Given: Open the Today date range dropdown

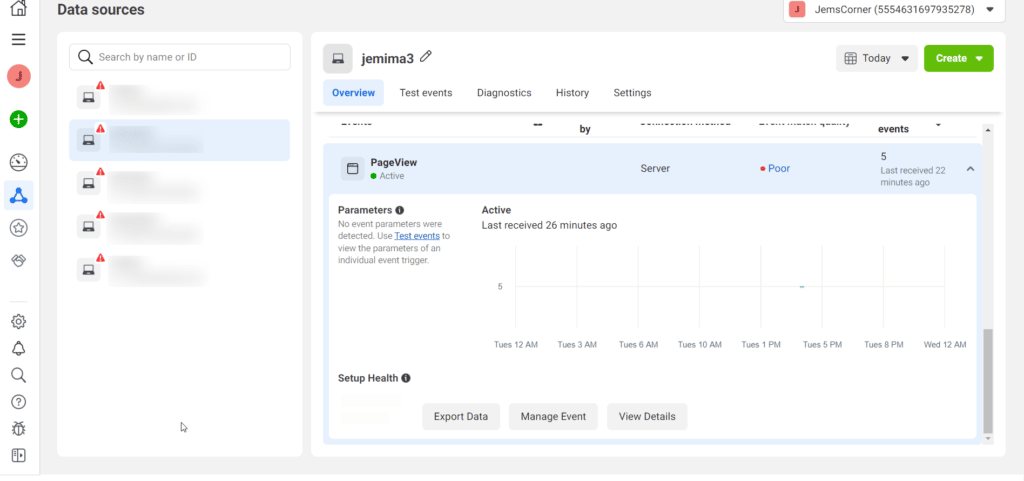Looking at the screenshot, I should click(876, 59).
